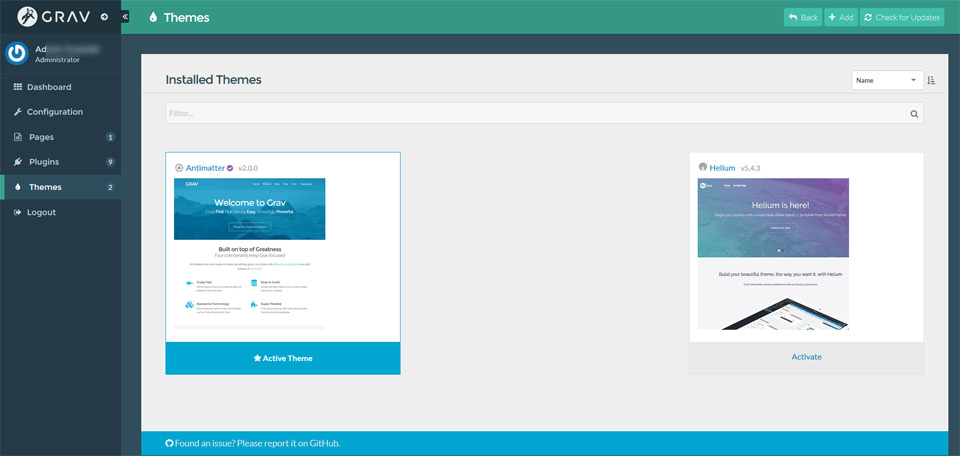This screenshot has height=456, width=960.
Task: Open the administrator profile avatar
Action: pyautogui.click(x=17, y=53)
